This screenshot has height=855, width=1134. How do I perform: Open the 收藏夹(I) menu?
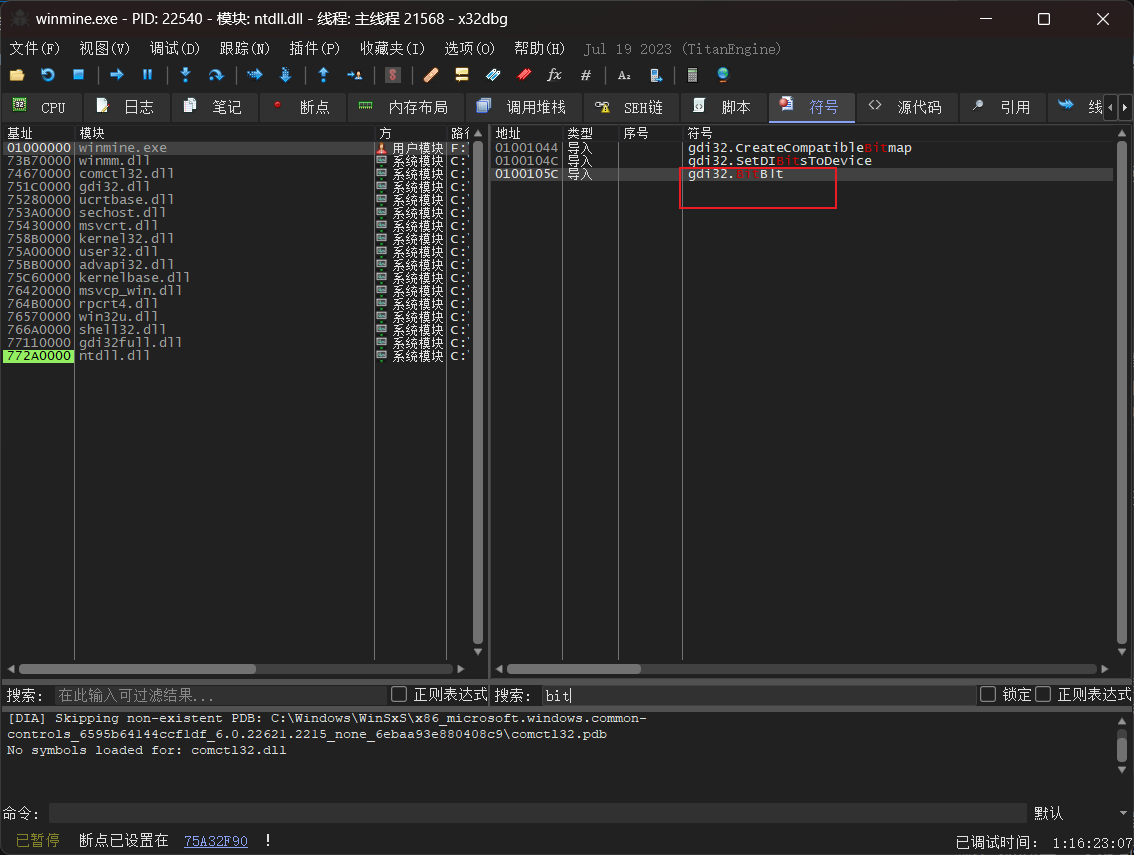click(392, 48)
